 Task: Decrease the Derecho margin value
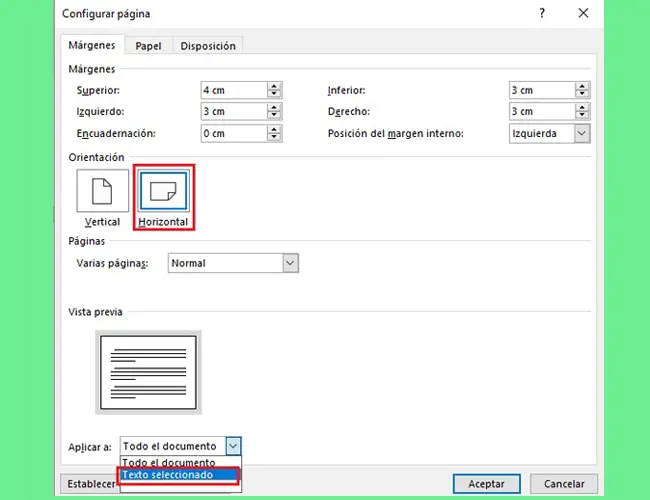(x=582, y=115)
